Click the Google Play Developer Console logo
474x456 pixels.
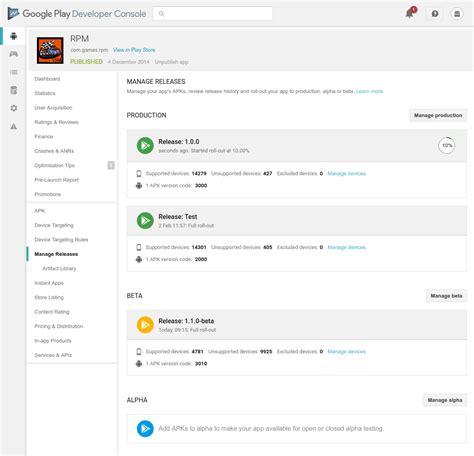click(77, 14)
